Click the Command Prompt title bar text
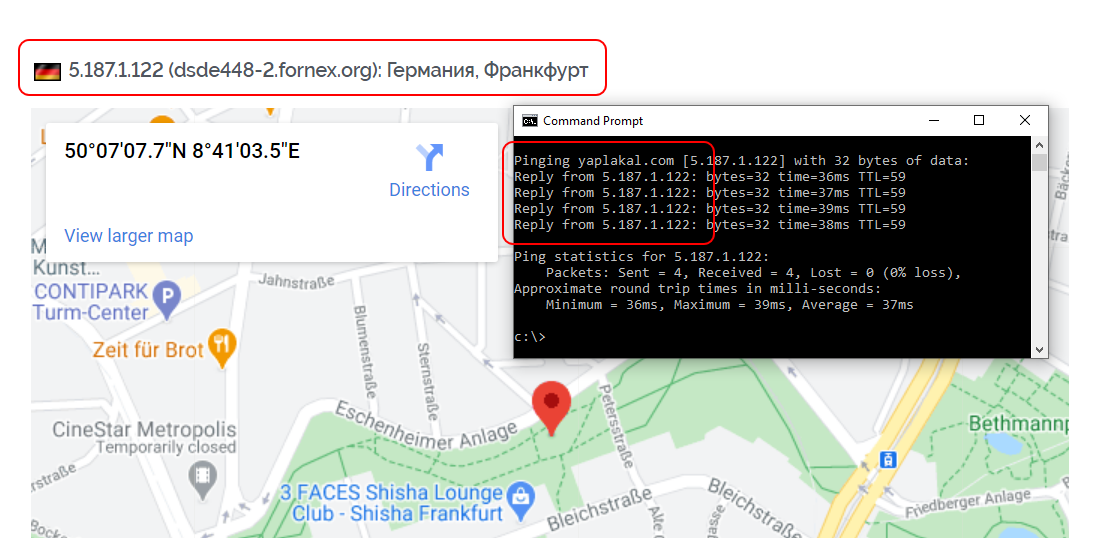The image size is (1105, 538). [593, 121]
